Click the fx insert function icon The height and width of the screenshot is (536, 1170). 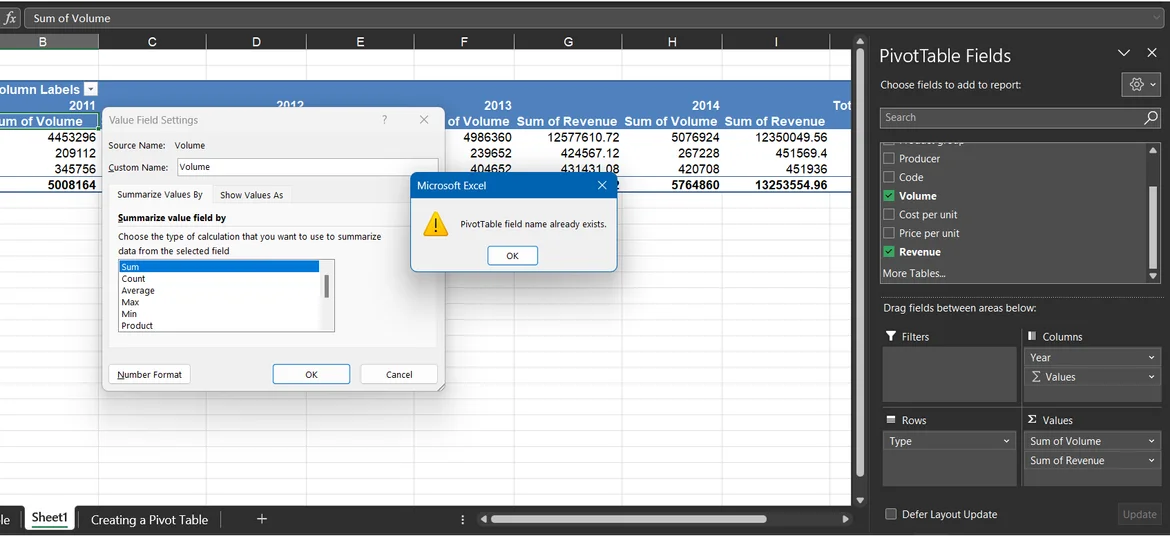11,18
